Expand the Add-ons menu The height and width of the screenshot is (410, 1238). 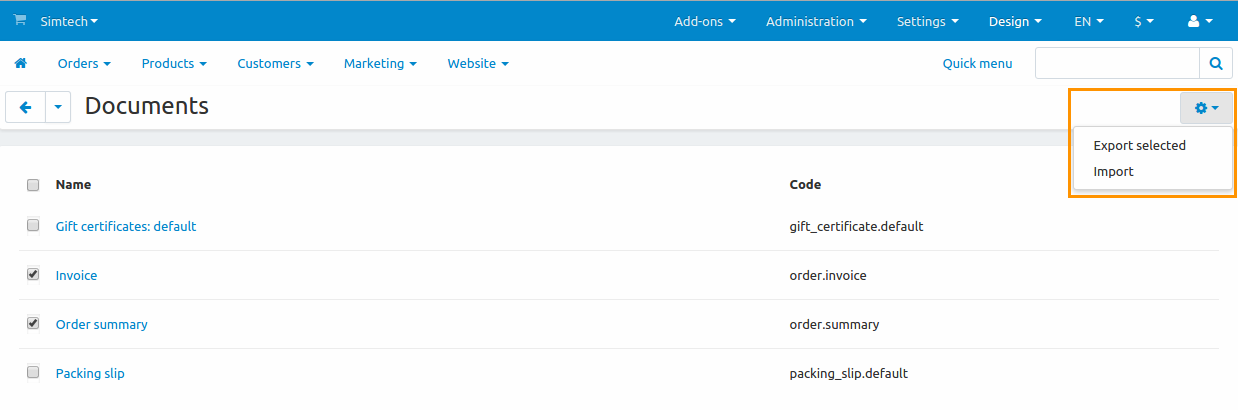click(705, 21)
